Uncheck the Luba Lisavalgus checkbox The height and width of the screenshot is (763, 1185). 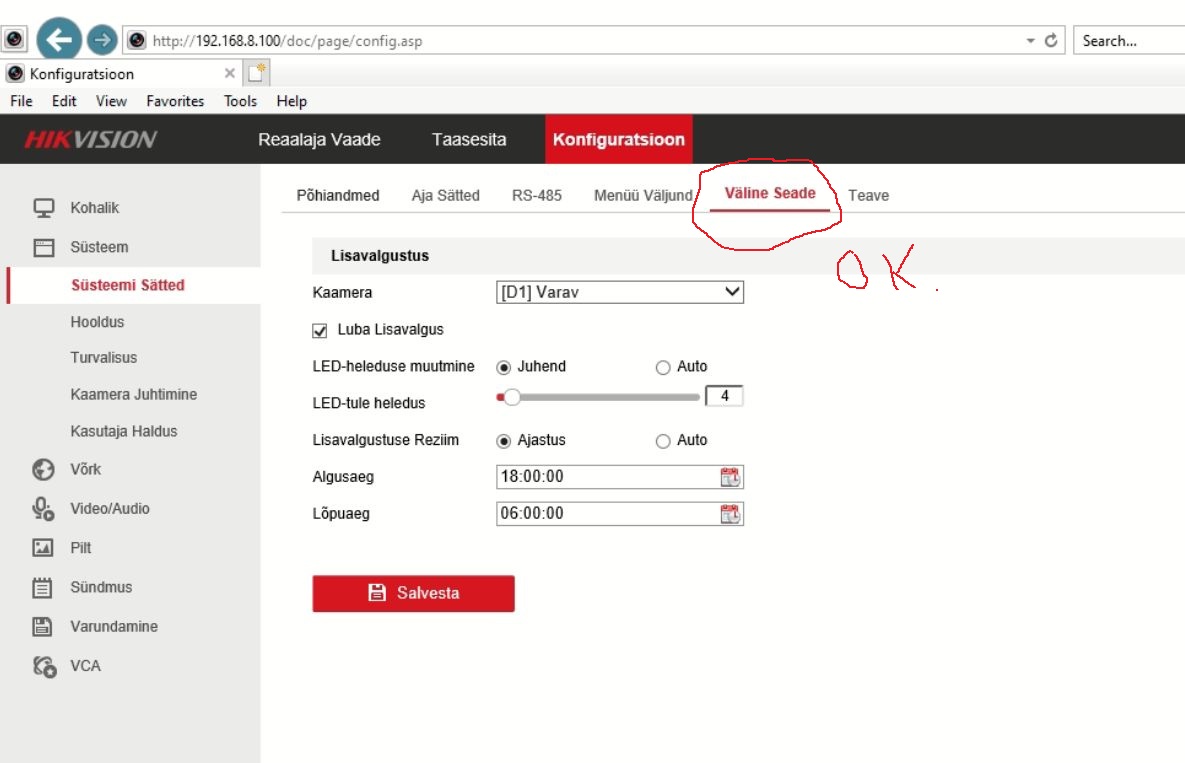click(321, 330)
